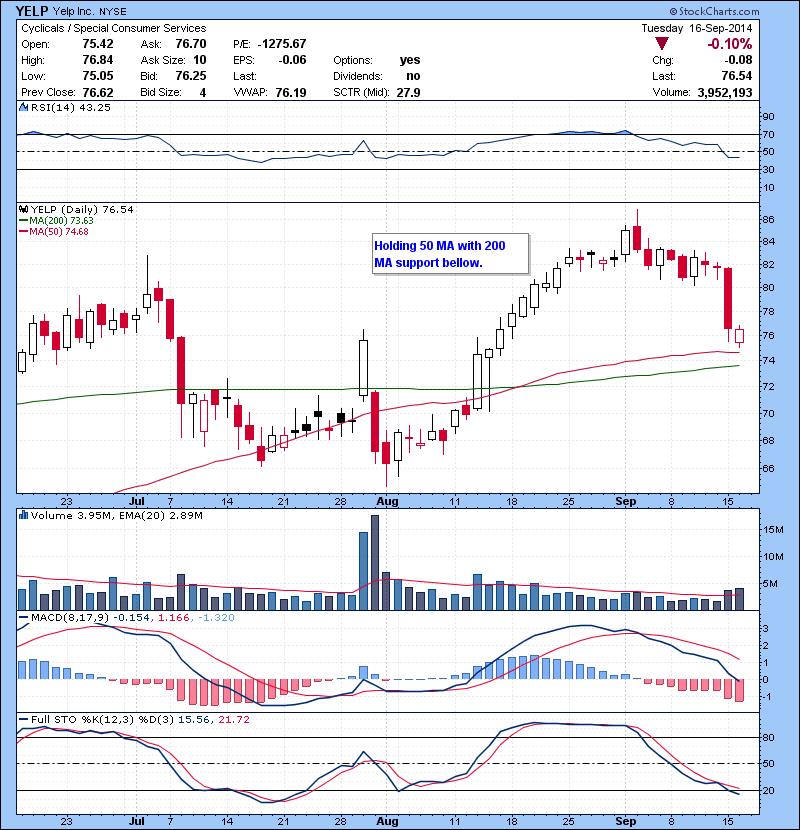Image resolution: width=800 pixels, height=830 pixels.
Task: Click the stochastic %D value 21.72
Action: (233, 719)
